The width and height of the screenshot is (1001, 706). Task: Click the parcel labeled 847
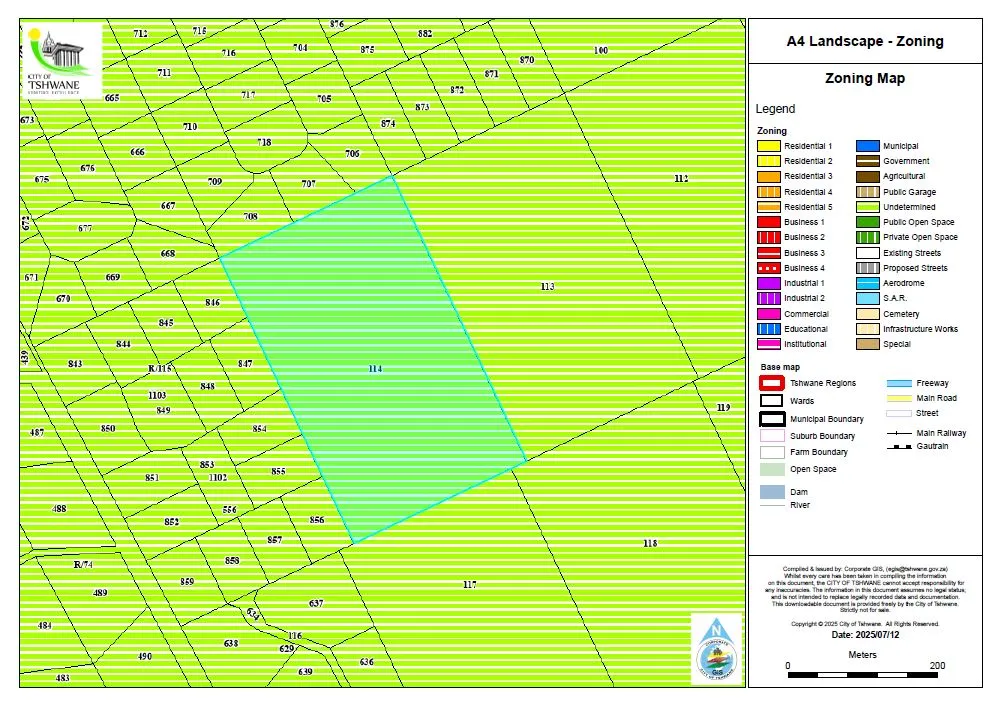click(245, 363)
